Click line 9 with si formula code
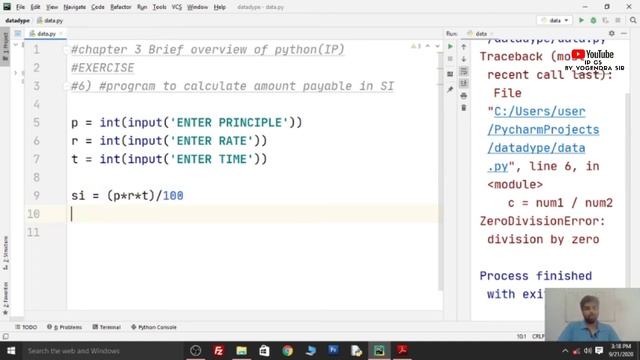 coord(127,196)
